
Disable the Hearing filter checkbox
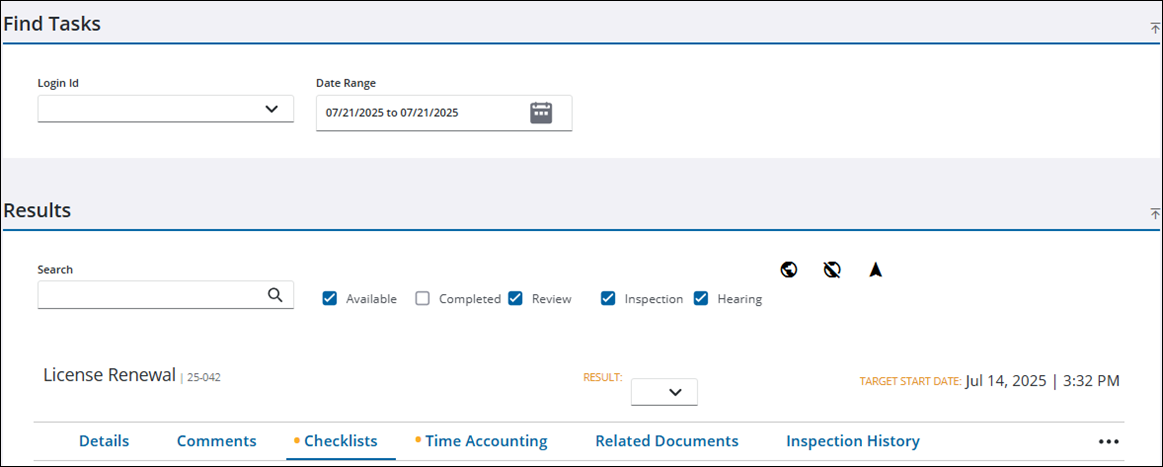coord(701,298)
